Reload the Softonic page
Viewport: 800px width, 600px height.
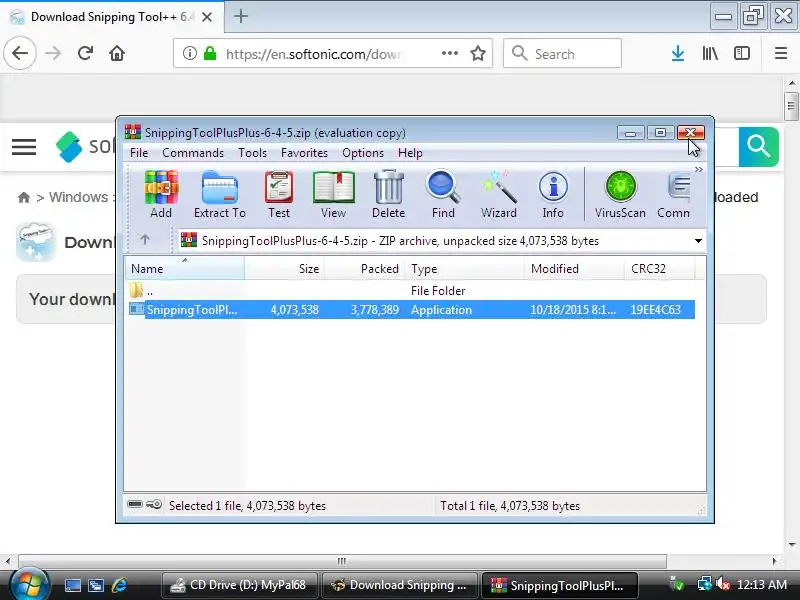[85, 53]
